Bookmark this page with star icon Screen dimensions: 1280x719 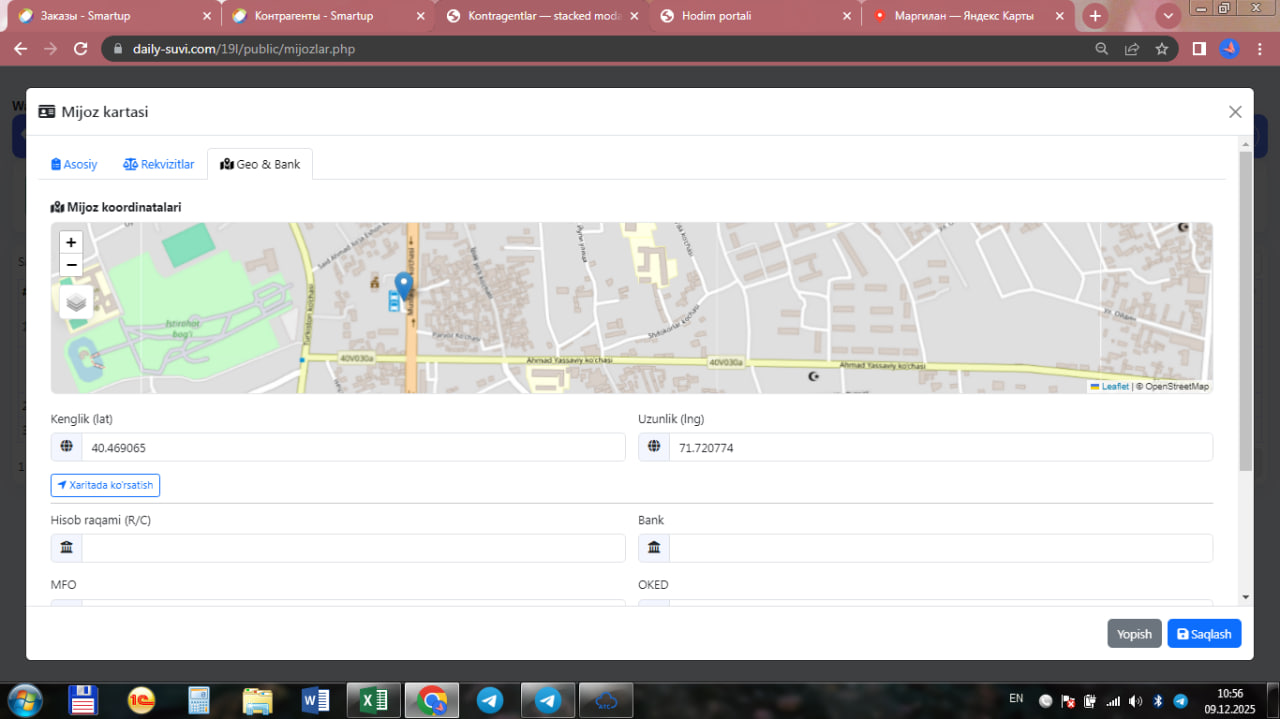1162,48
